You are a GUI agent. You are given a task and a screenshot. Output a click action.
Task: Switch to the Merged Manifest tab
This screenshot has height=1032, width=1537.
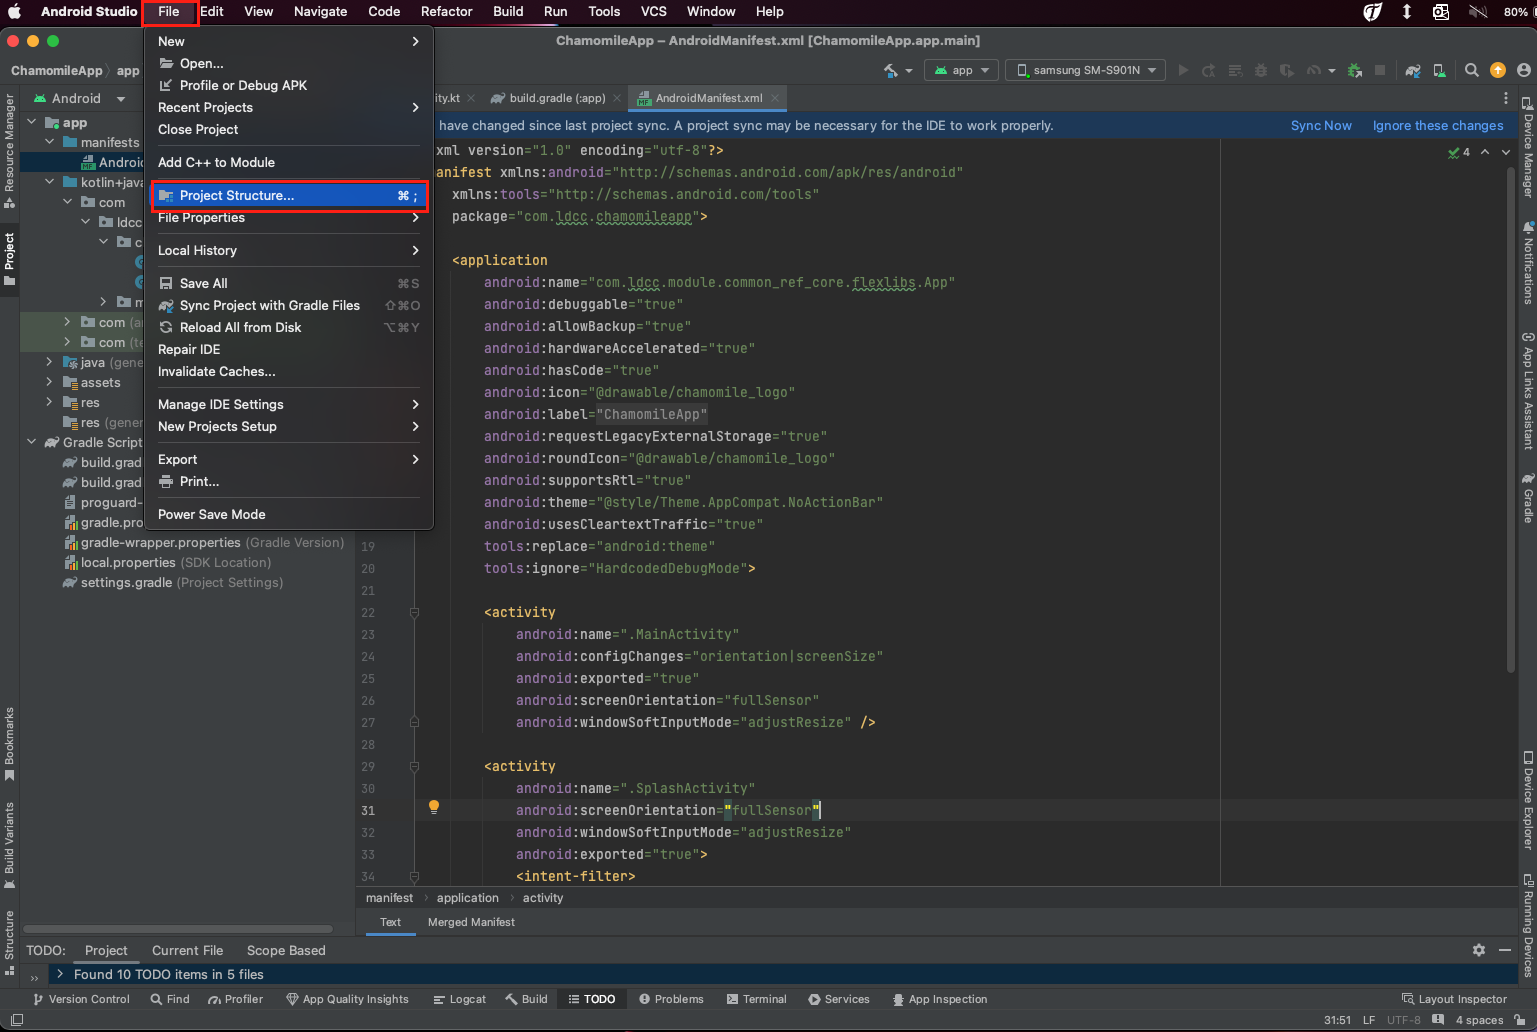[471, 922]
